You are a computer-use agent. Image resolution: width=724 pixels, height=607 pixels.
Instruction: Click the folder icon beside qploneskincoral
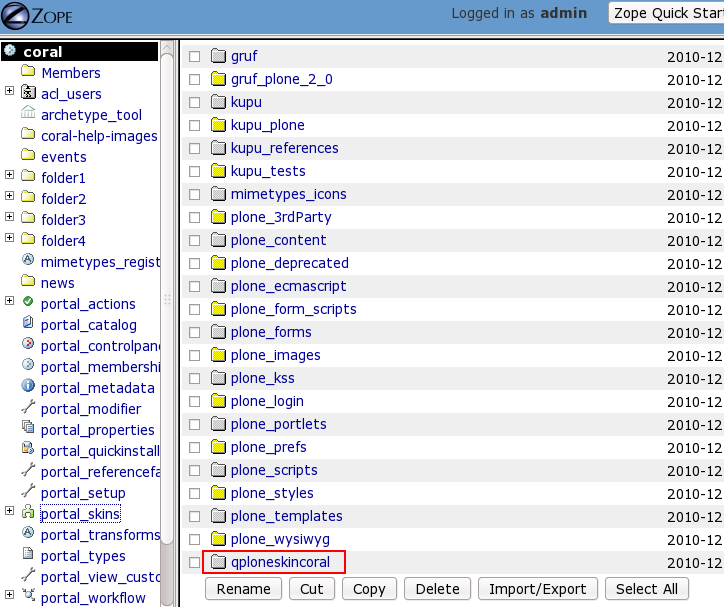[218, 562]
